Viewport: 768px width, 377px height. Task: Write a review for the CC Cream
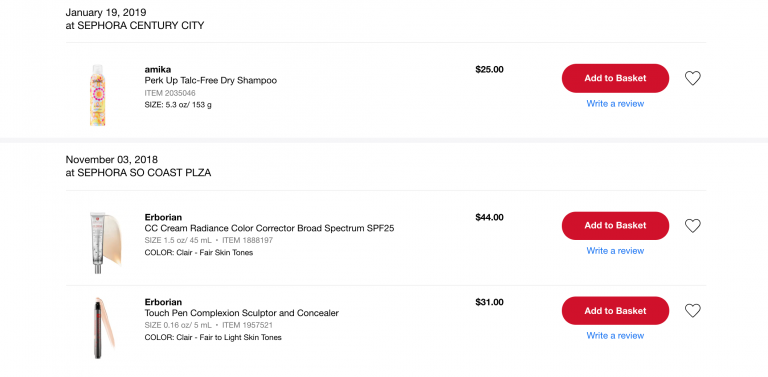click(x=615, y=251)
